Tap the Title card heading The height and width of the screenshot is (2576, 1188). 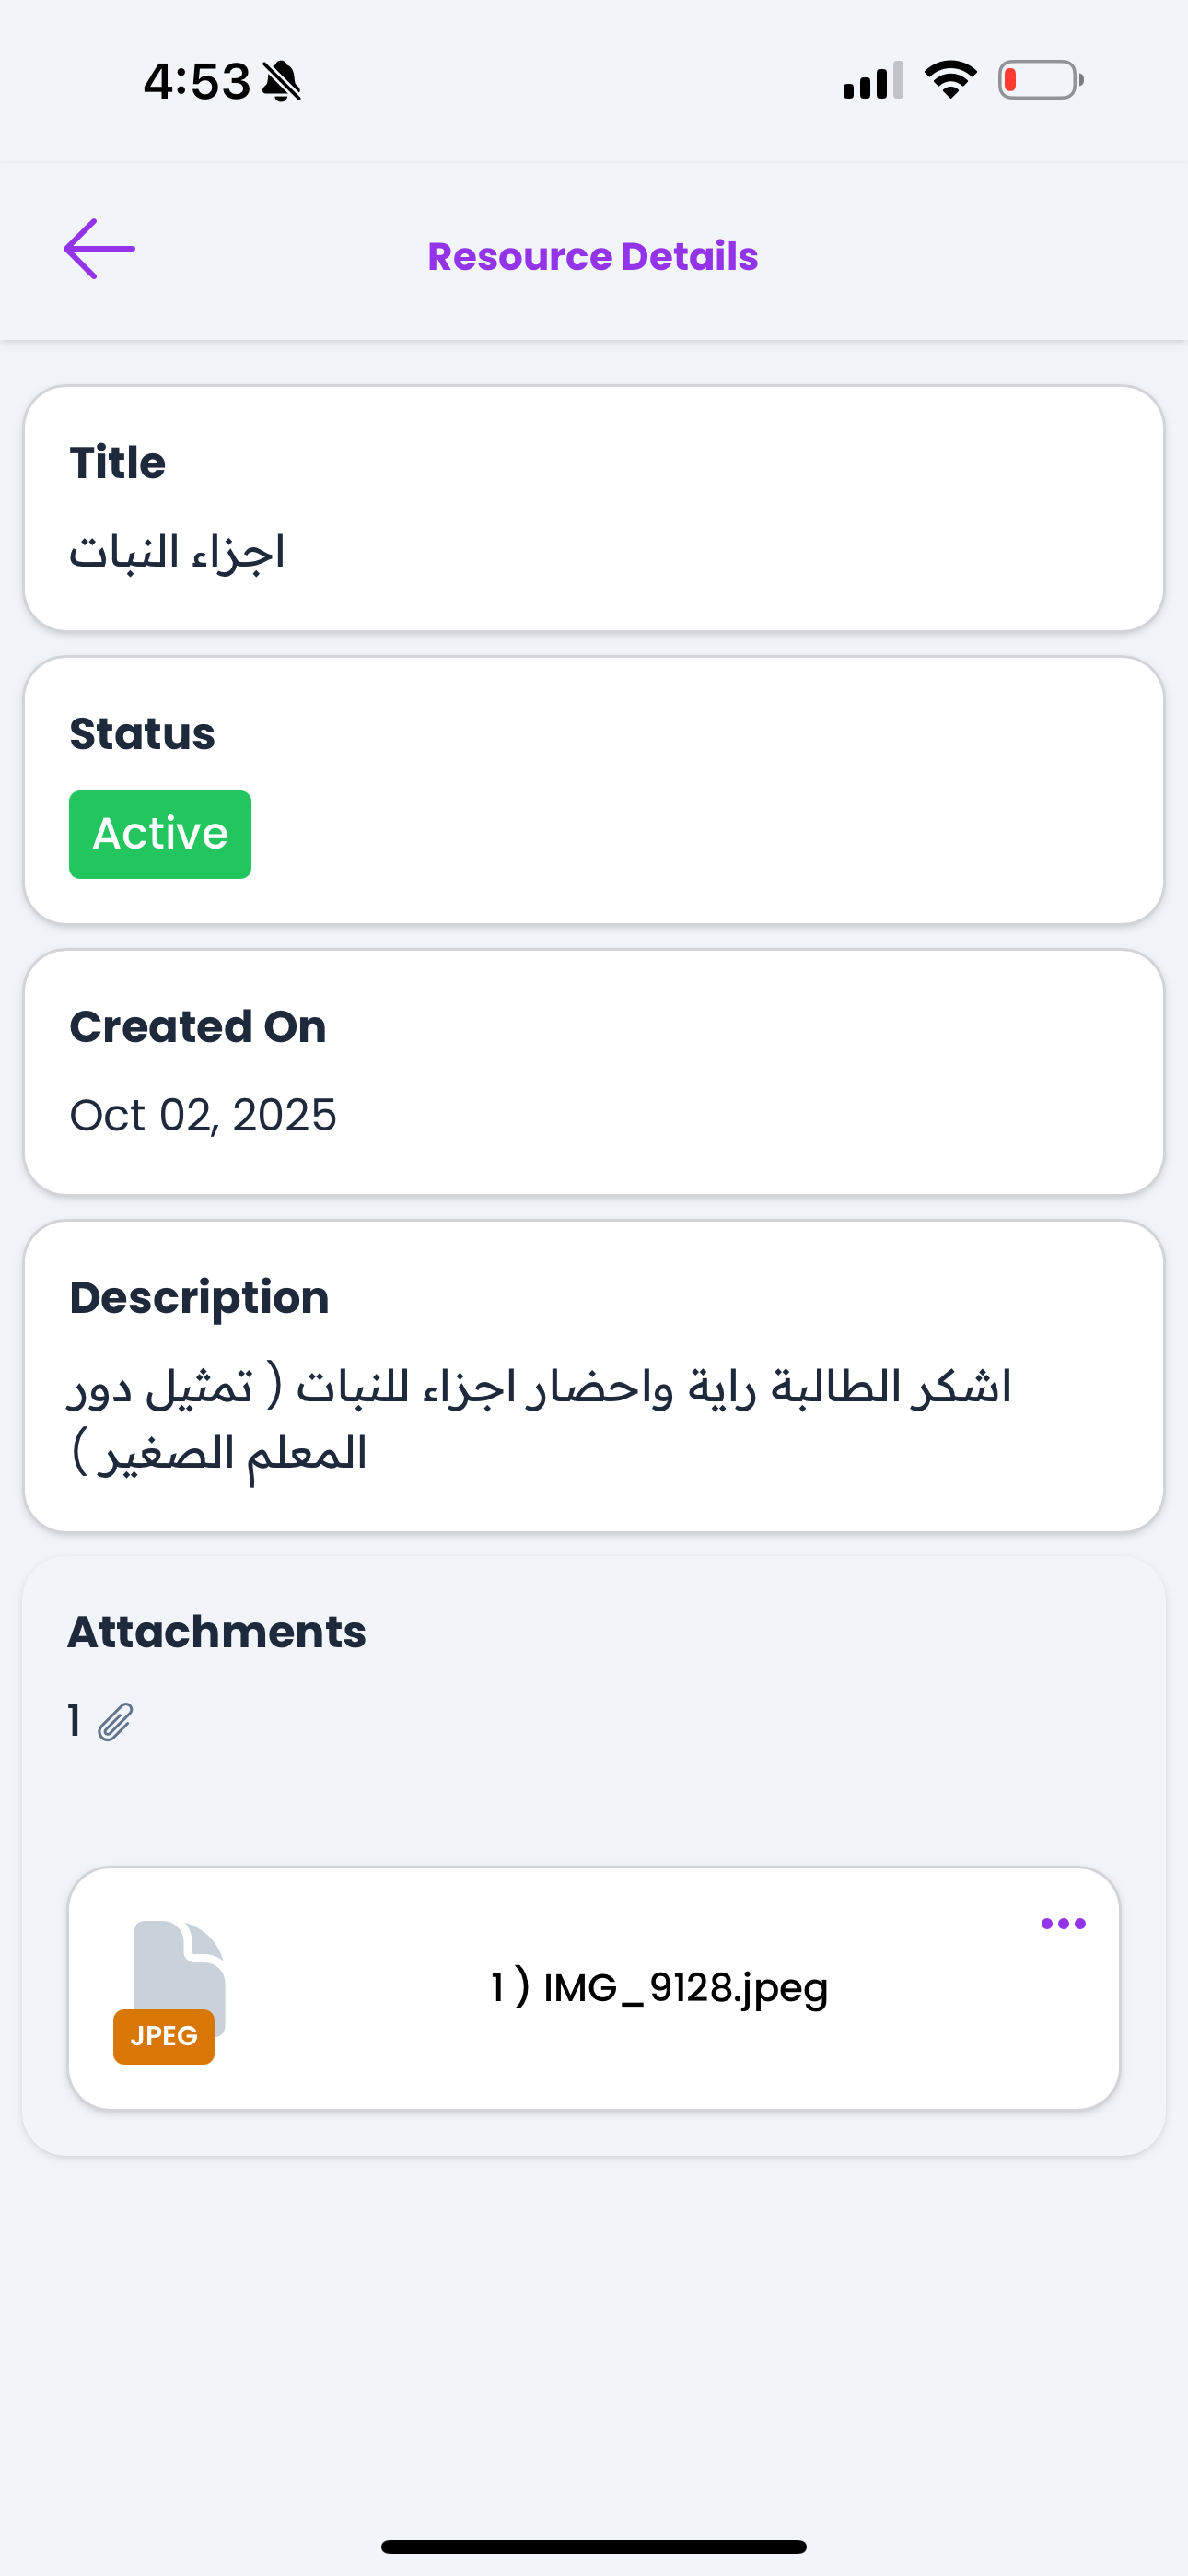pyautogui.click(x=117, y=463)
